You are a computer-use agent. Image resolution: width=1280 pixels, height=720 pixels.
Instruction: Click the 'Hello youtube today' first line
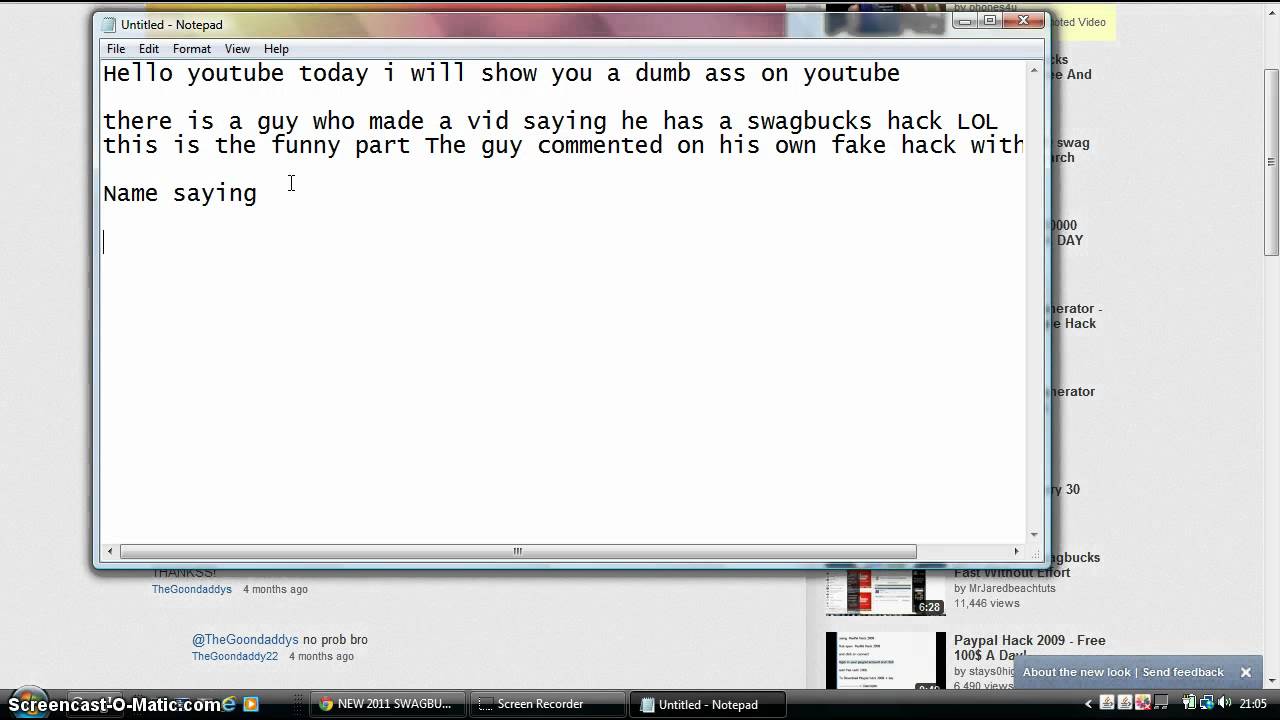[501, 73]
